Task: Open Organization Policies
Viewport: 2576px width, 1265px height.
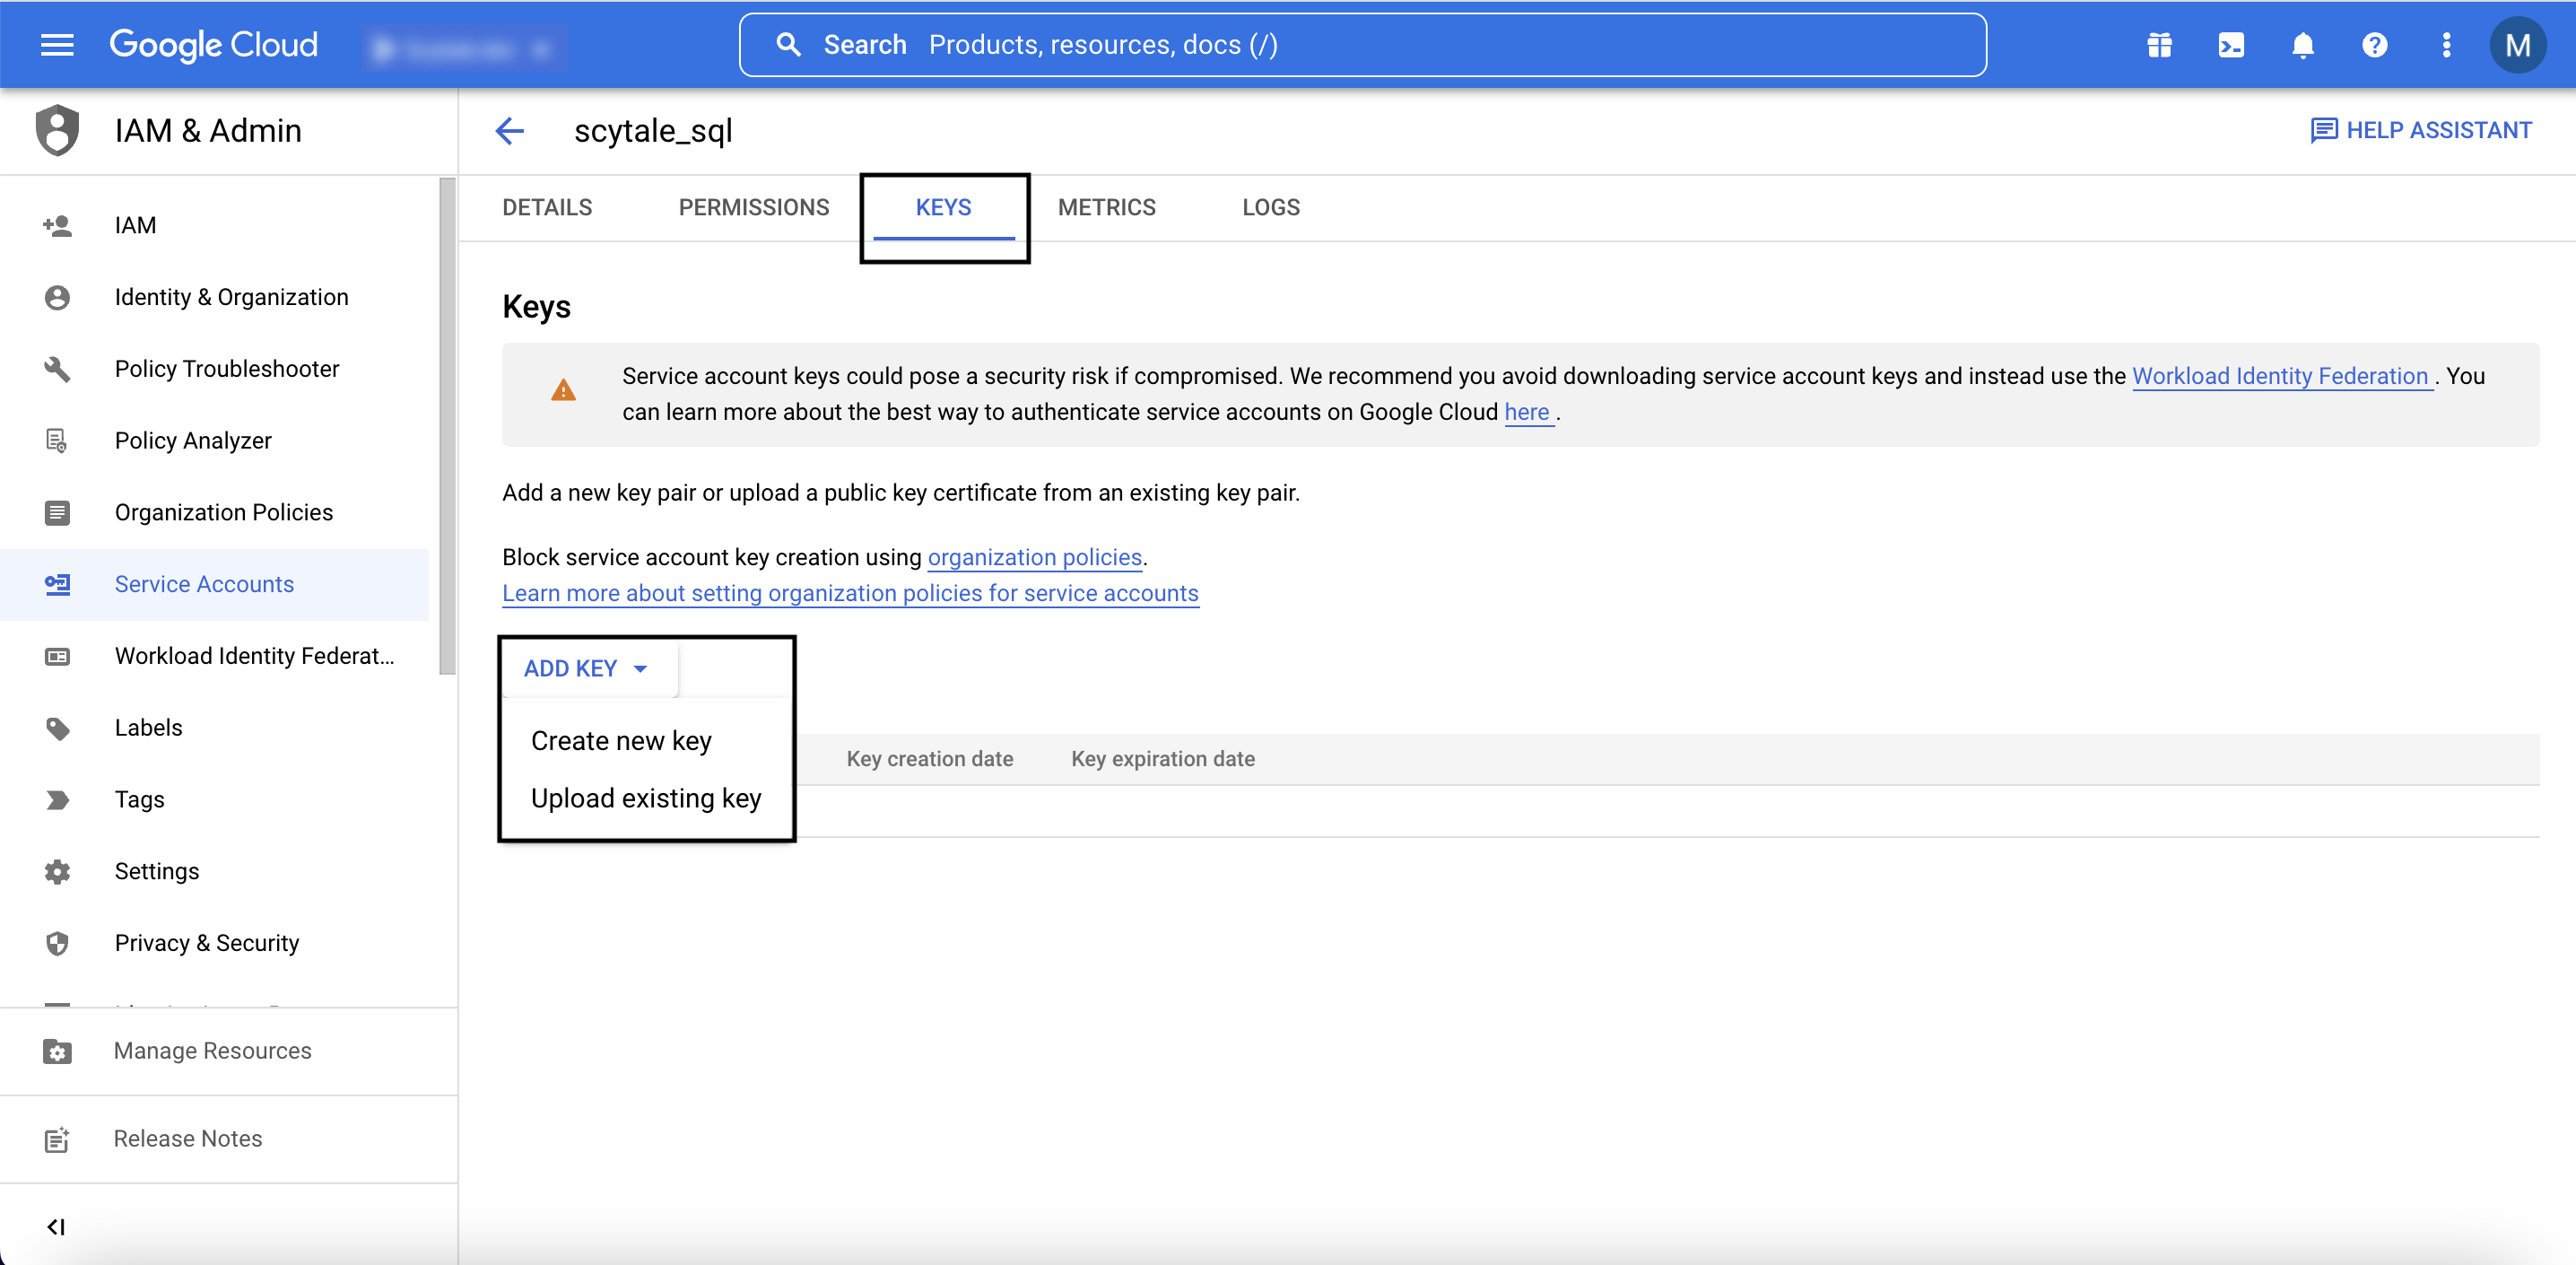Action: (214, 512)
